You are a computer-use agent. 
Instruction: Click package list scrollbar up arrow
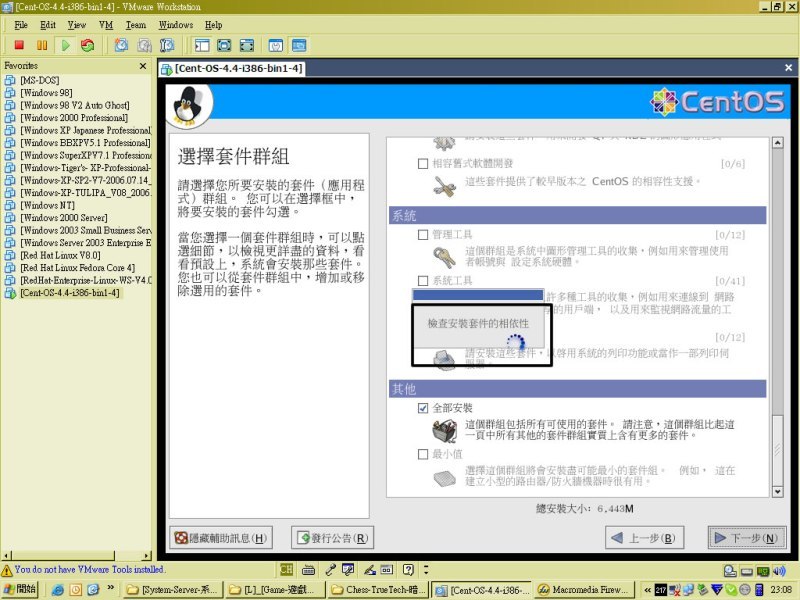[777, 143]
